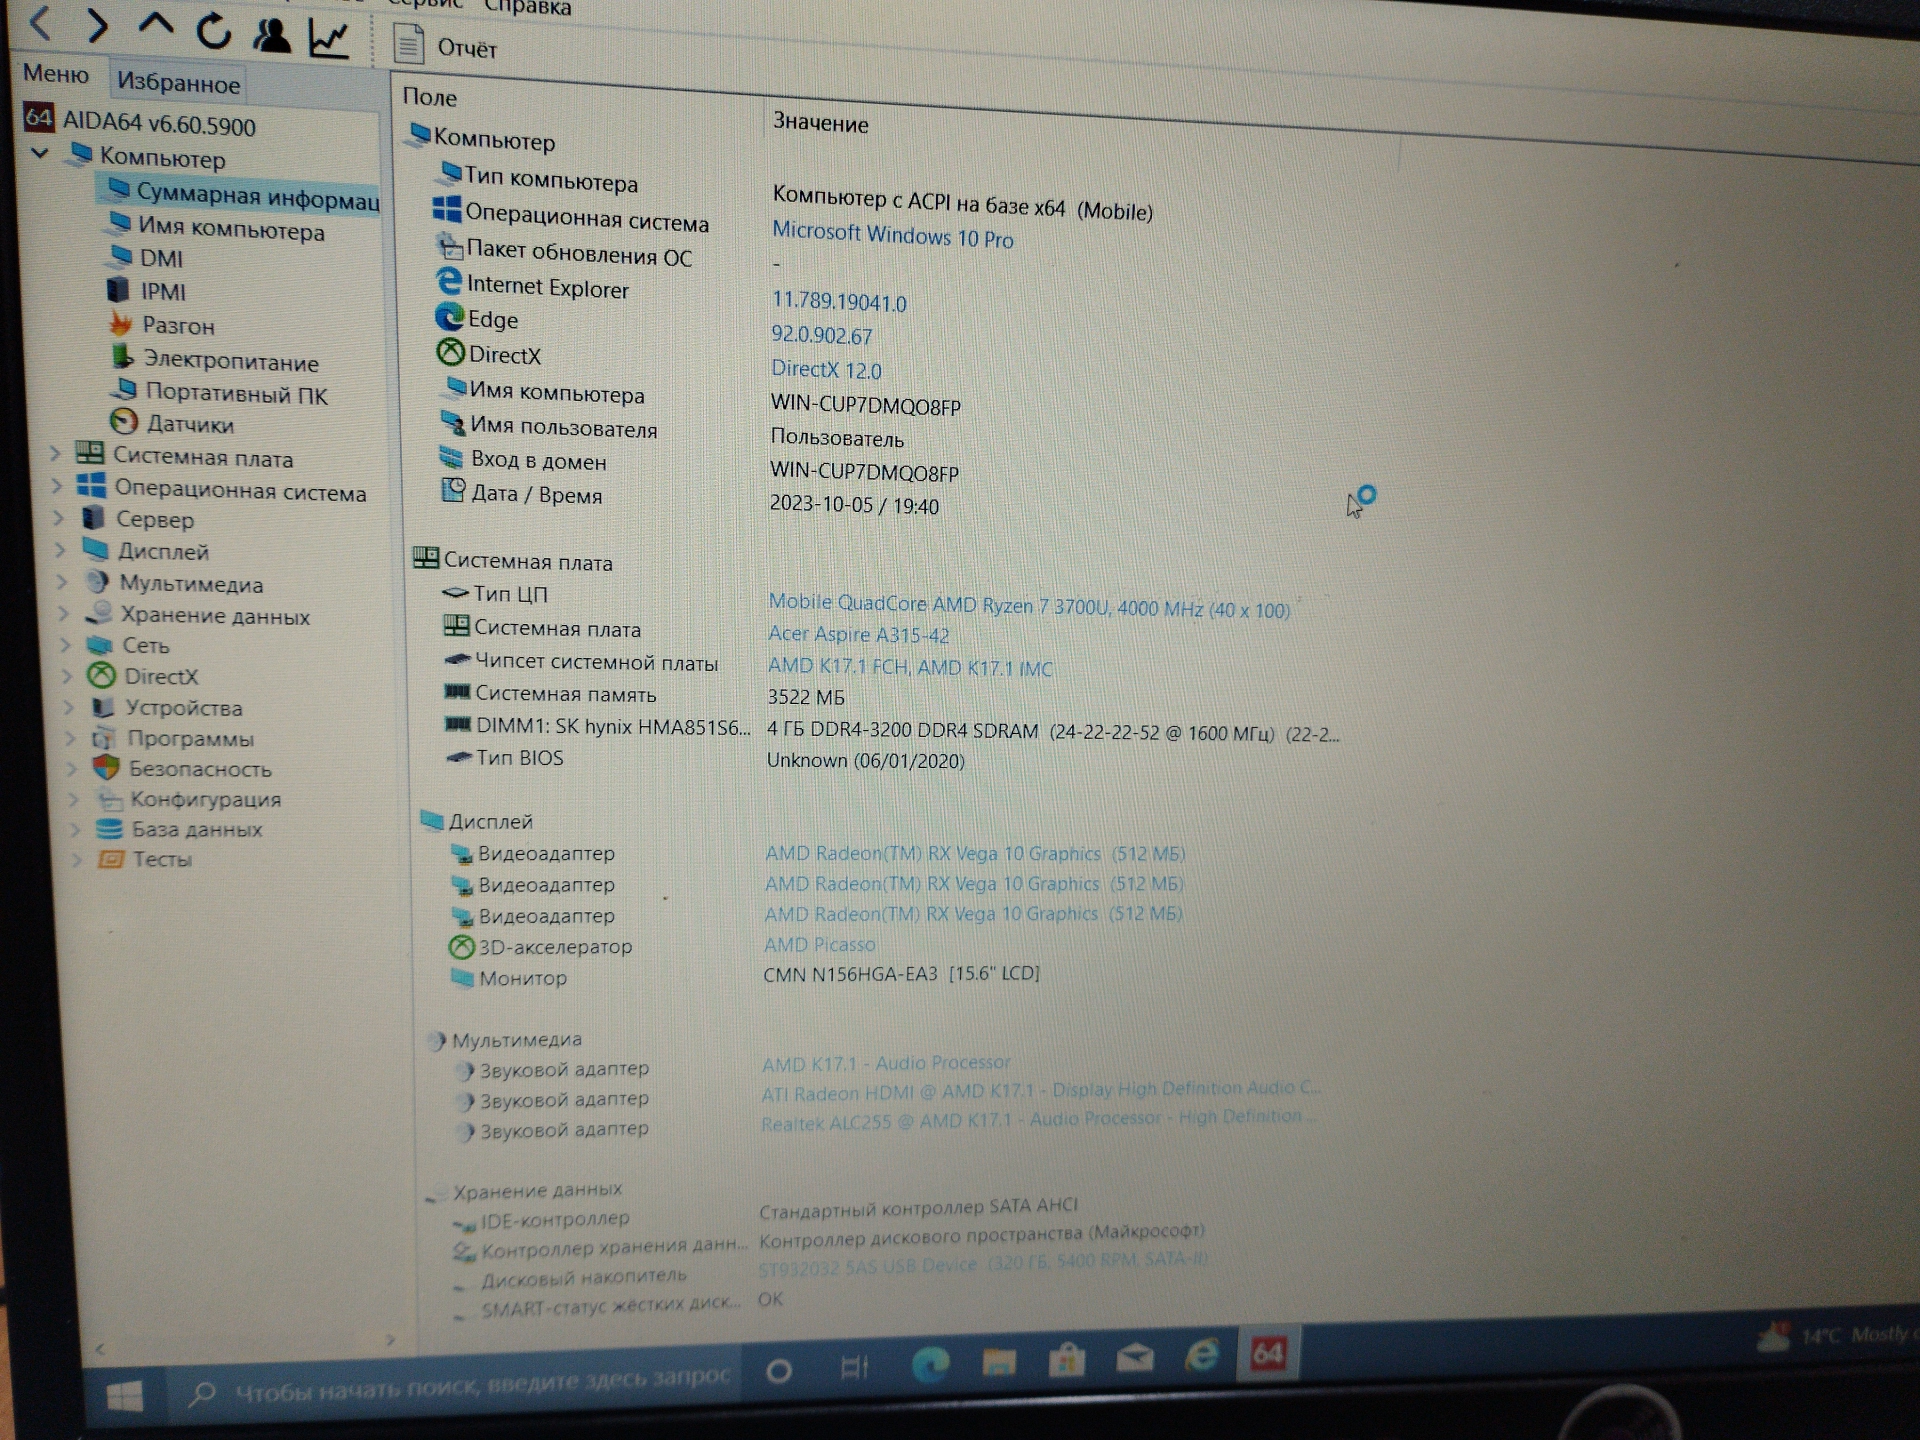Click the Программы sidebar icon
This screenshot has height=1440, width=1920.
coord(103,738)
